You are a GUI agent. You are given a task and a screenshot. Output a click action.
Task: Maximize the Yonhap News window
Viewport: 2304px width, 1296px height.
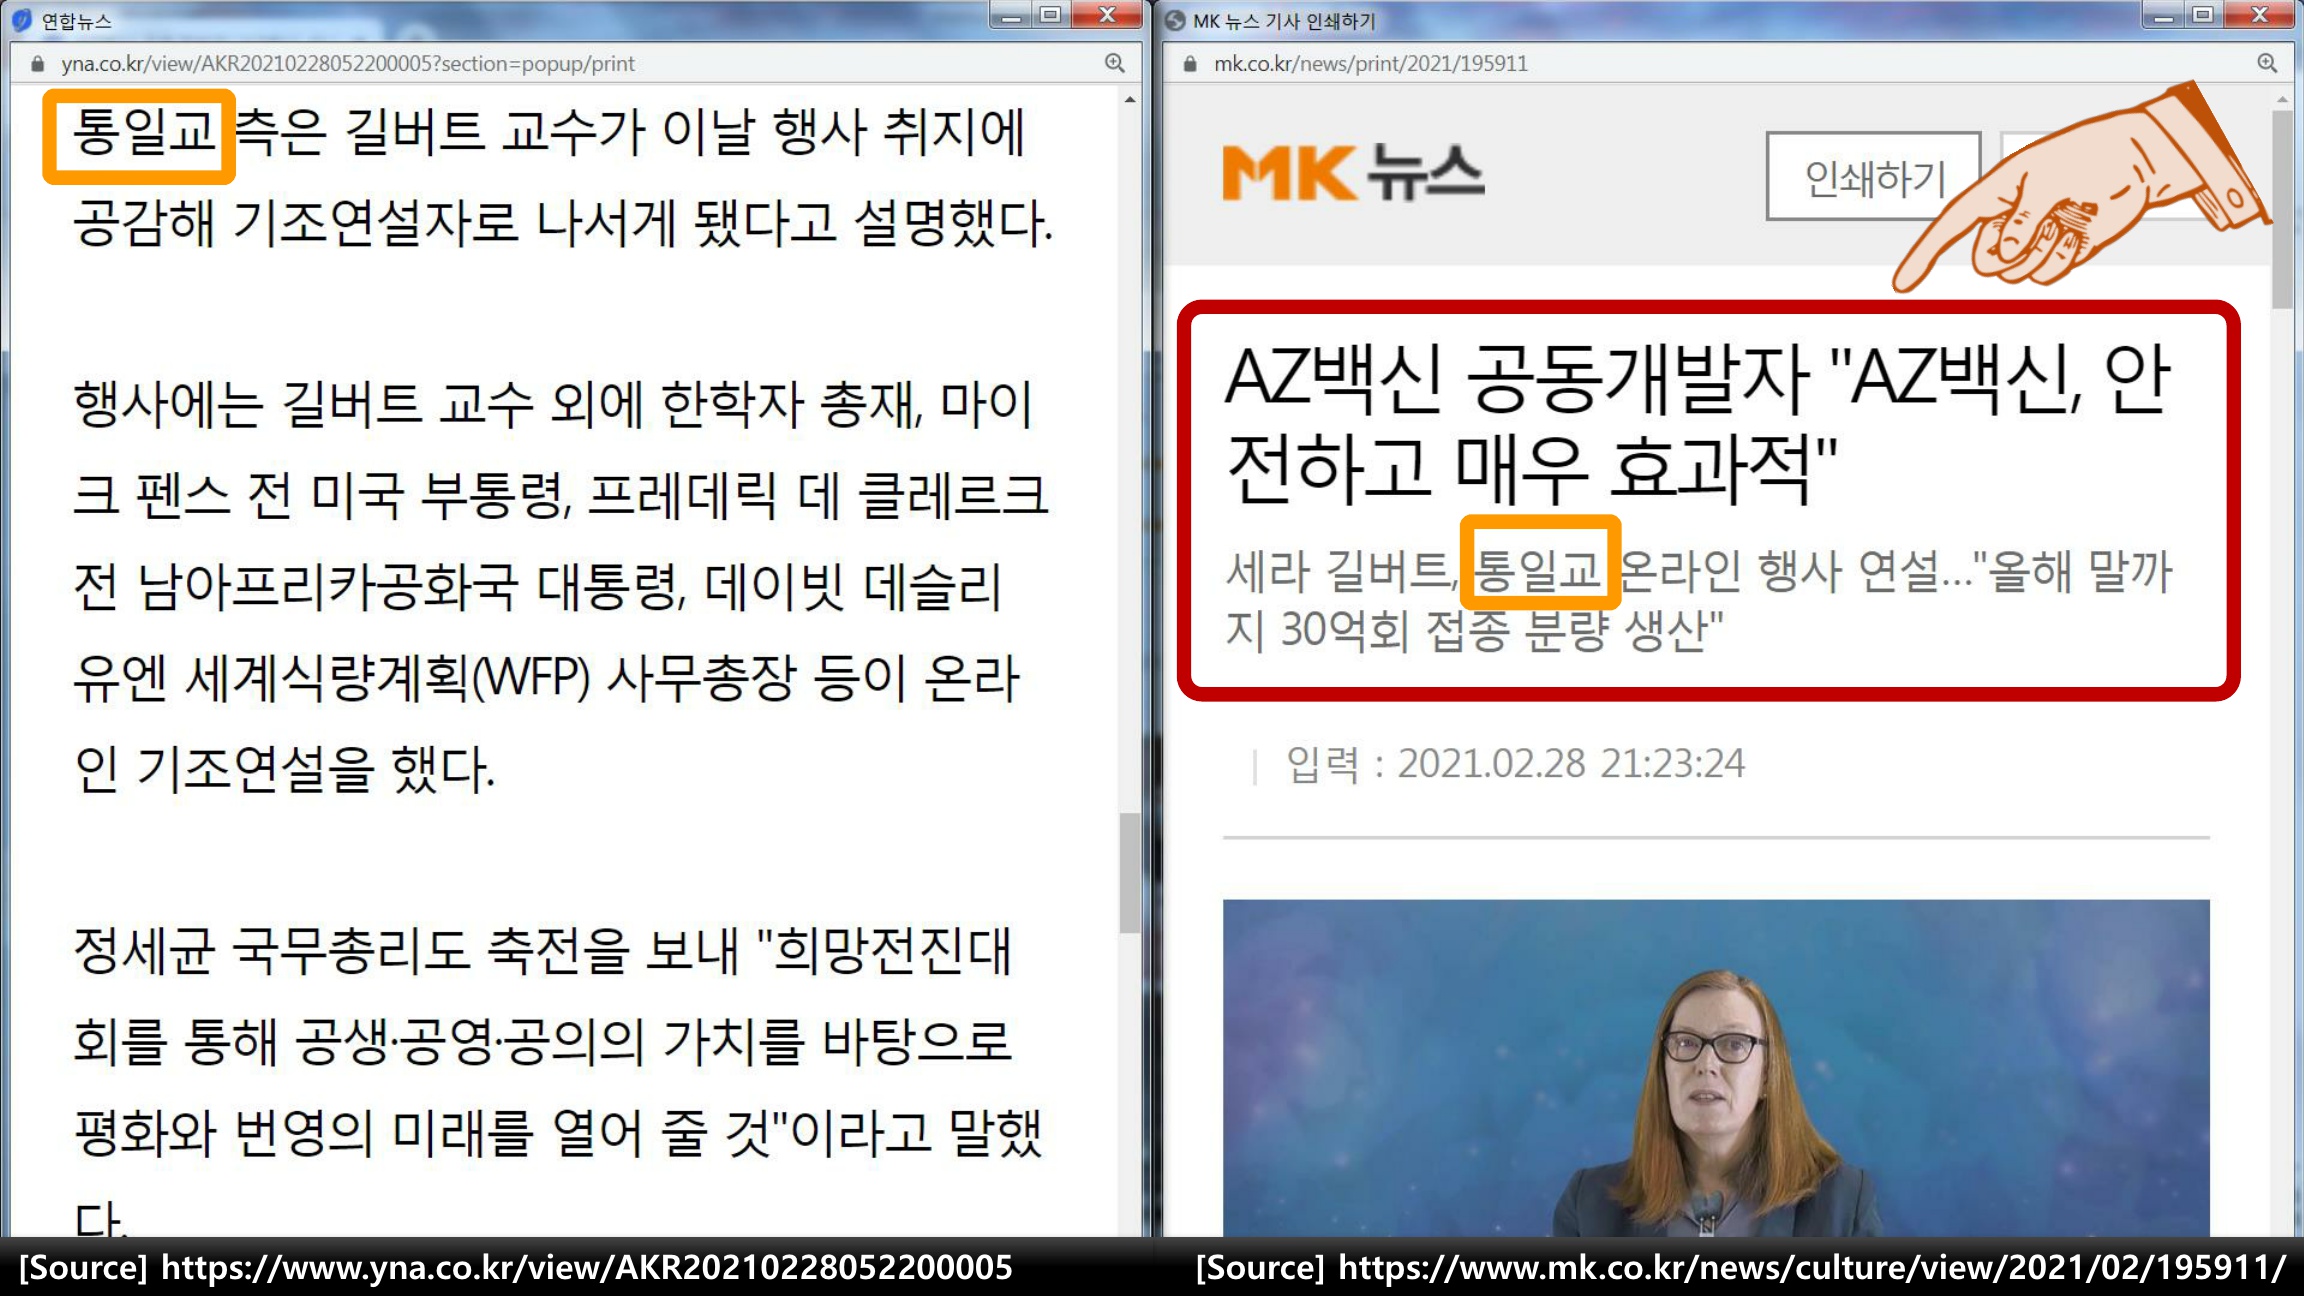pos(1050,15)
